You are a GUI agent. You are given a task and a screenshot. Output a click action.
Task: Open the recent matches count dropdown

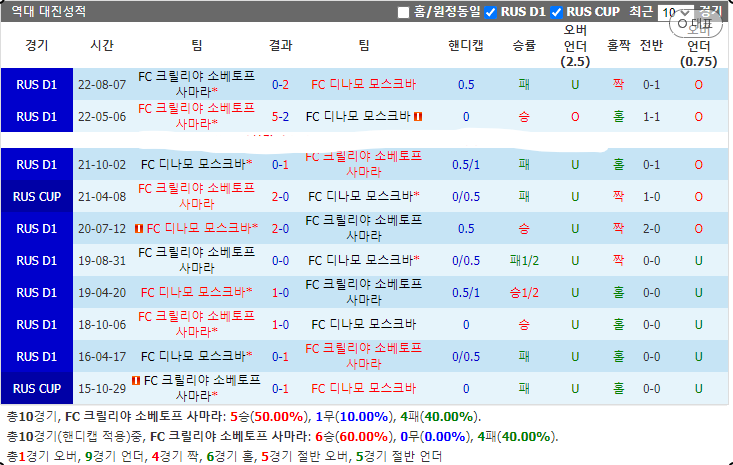pos(676,13)
